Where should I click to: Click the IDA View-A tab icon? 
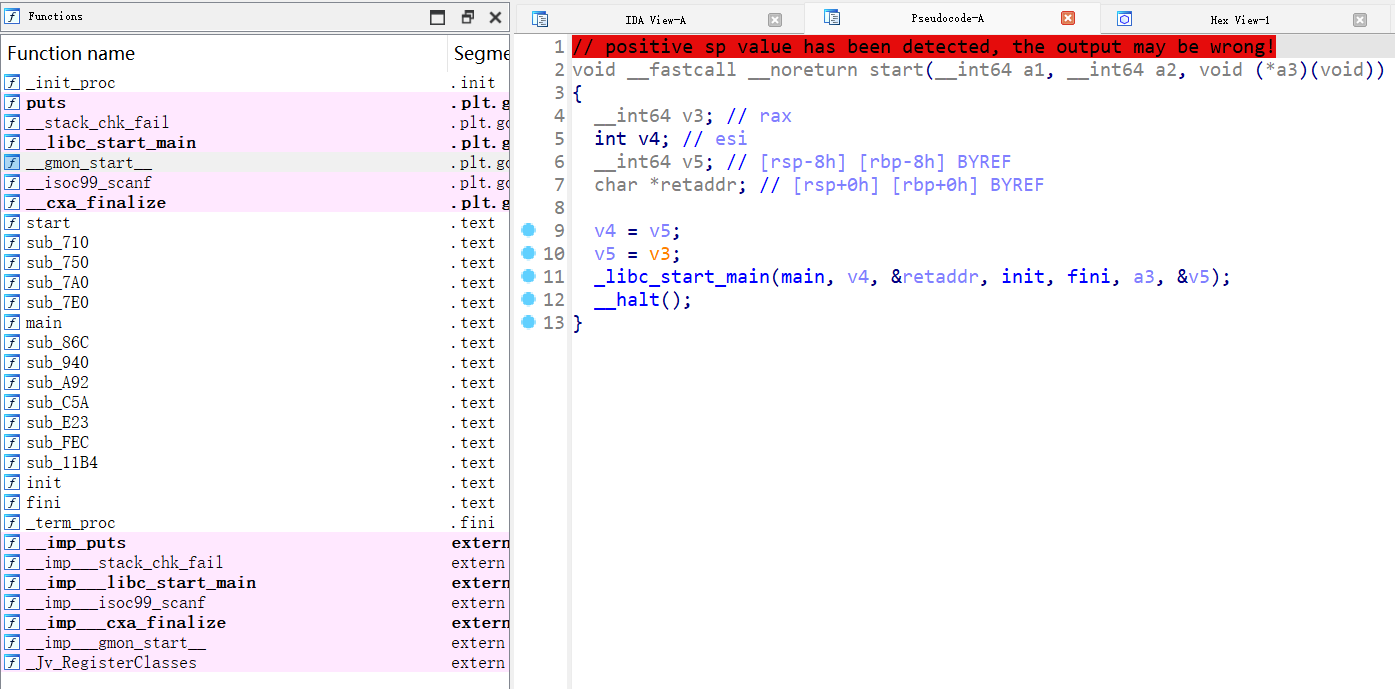[539, 18]
